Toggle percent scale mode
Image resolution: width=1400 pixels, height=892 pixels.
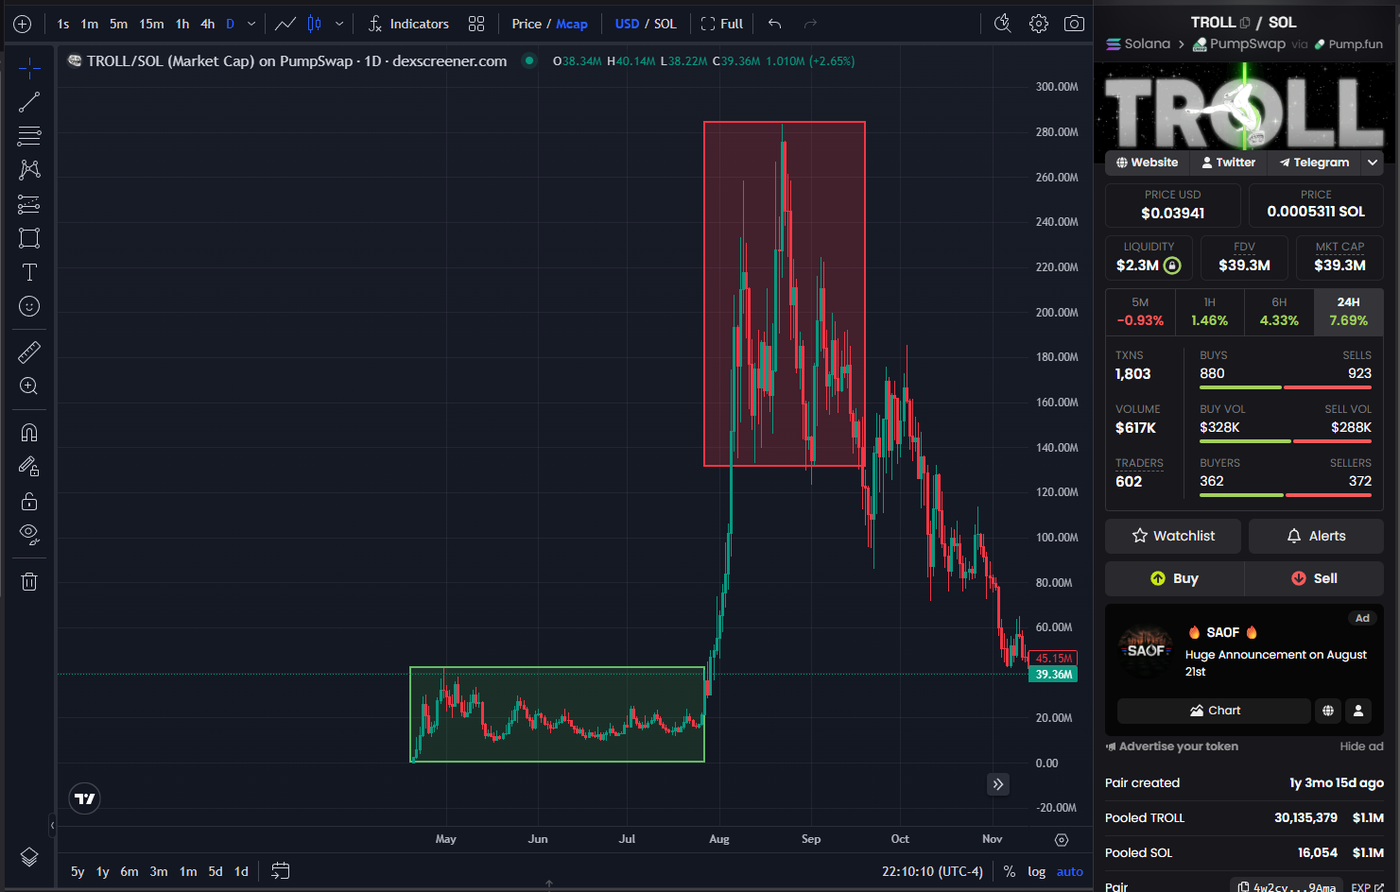(1009, 871)
